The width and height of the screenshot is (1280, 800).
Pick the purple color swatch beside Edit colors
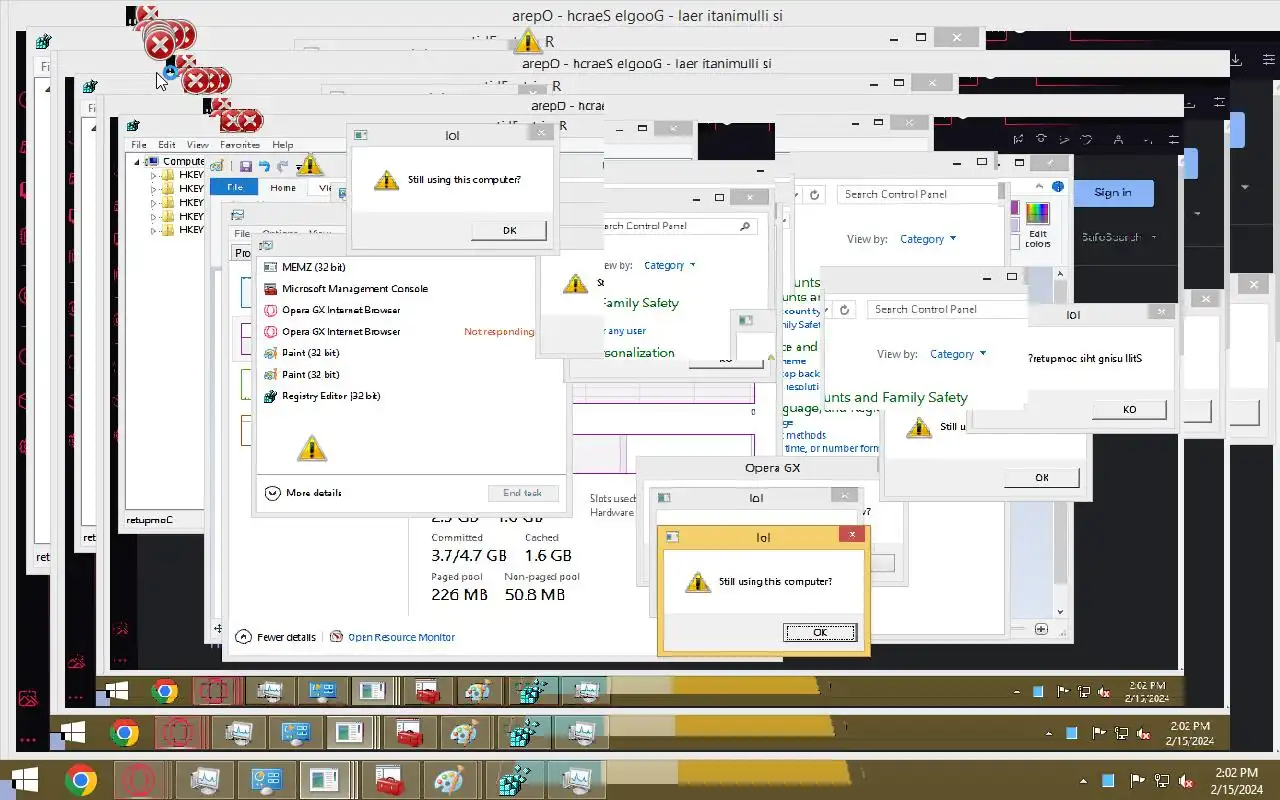1014,209
